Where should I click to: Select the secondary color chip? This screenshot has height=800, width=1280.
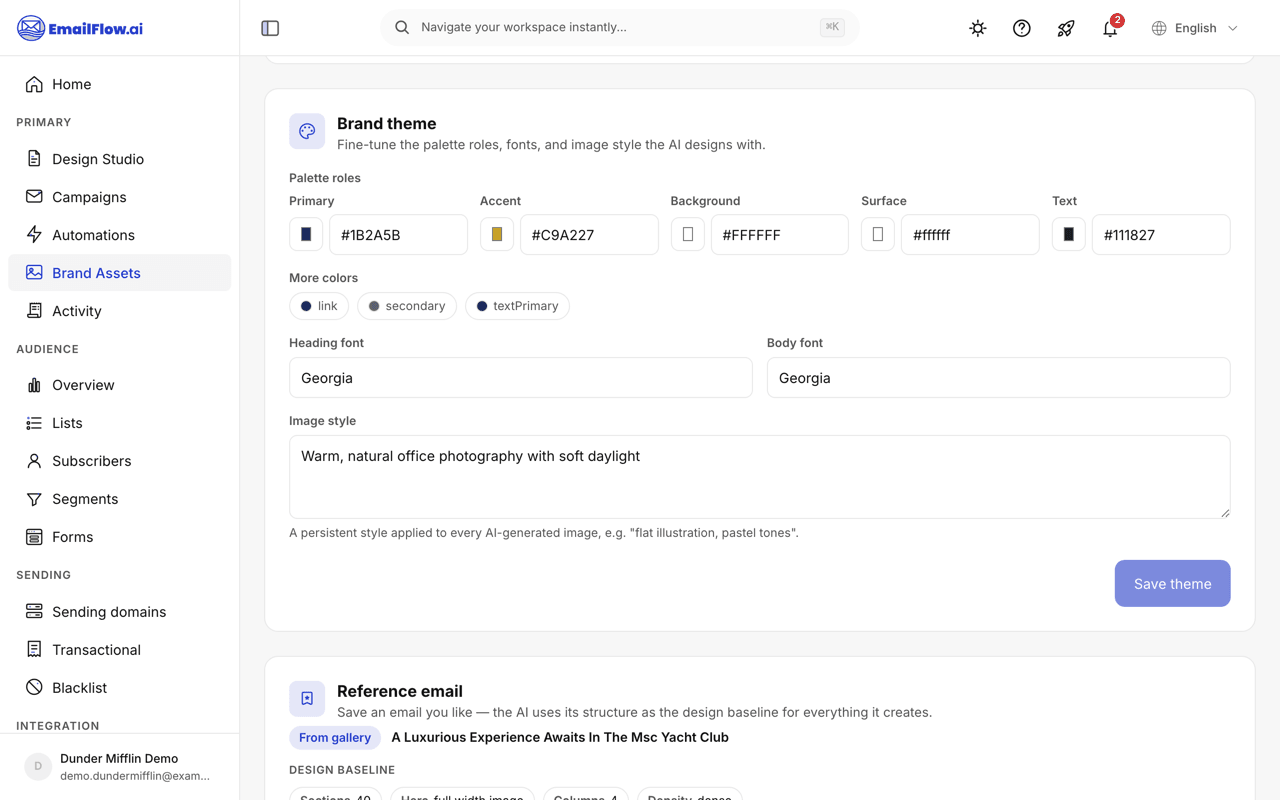[407, 306]
